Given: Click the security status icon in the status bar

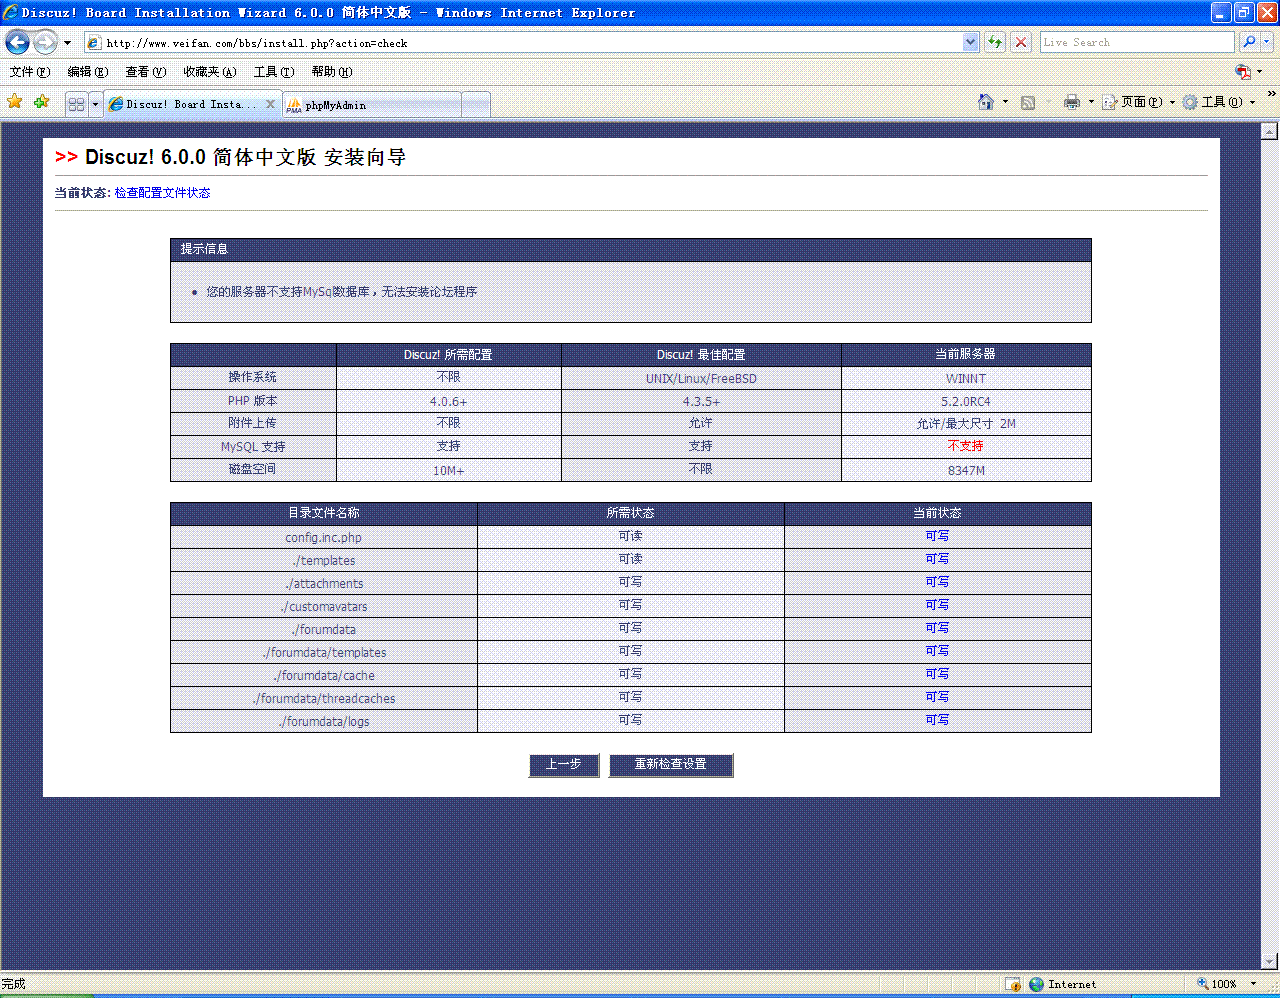Looking at the screenshot, I should 1012,984.
